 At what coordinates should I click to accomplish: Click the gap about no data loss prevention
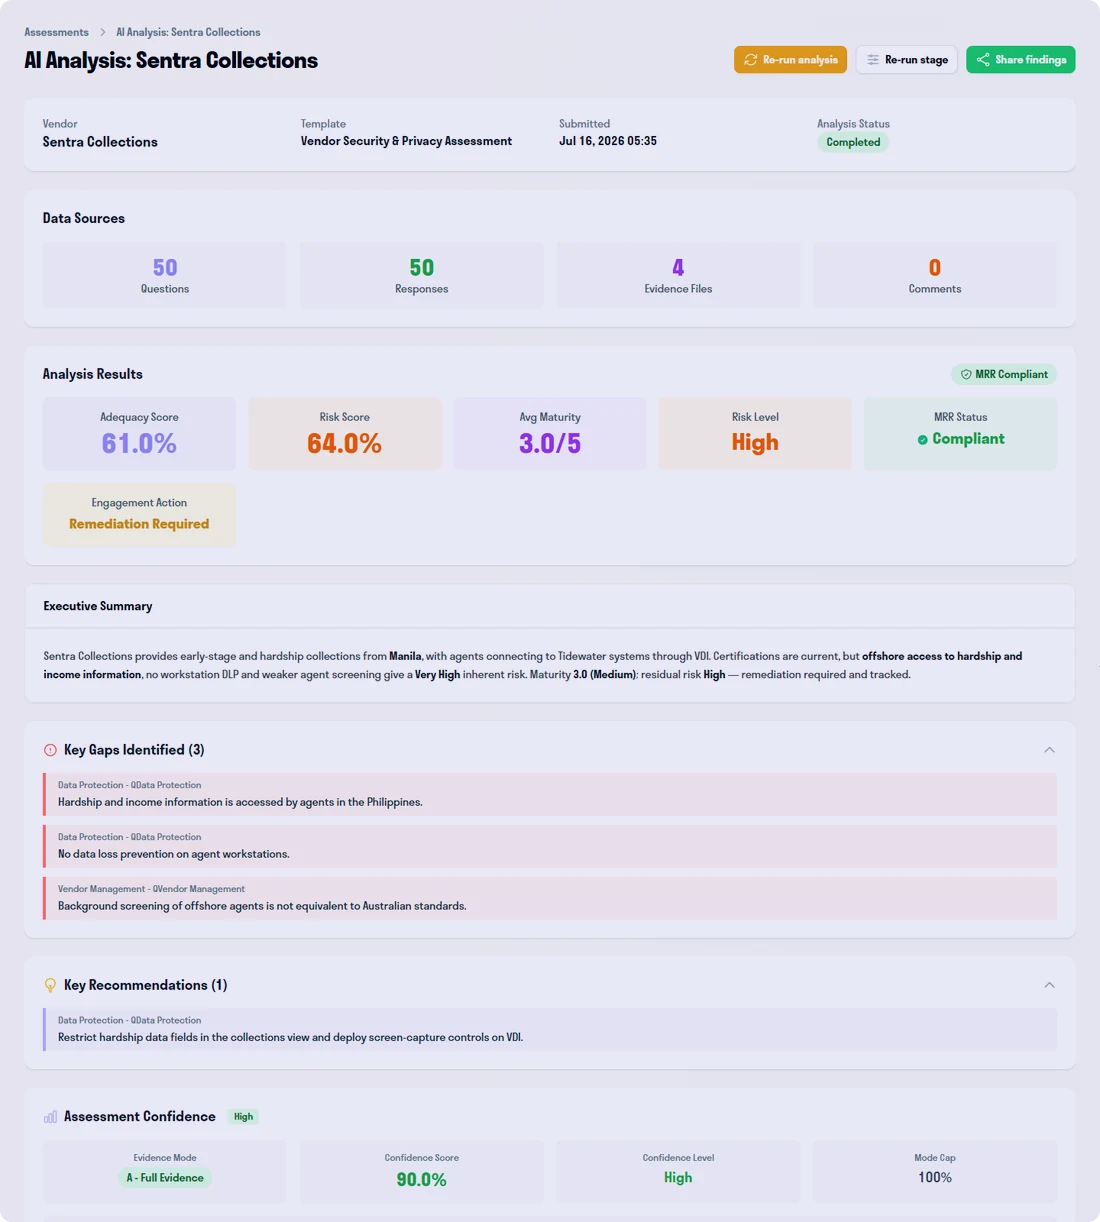[x=550, y=846]
